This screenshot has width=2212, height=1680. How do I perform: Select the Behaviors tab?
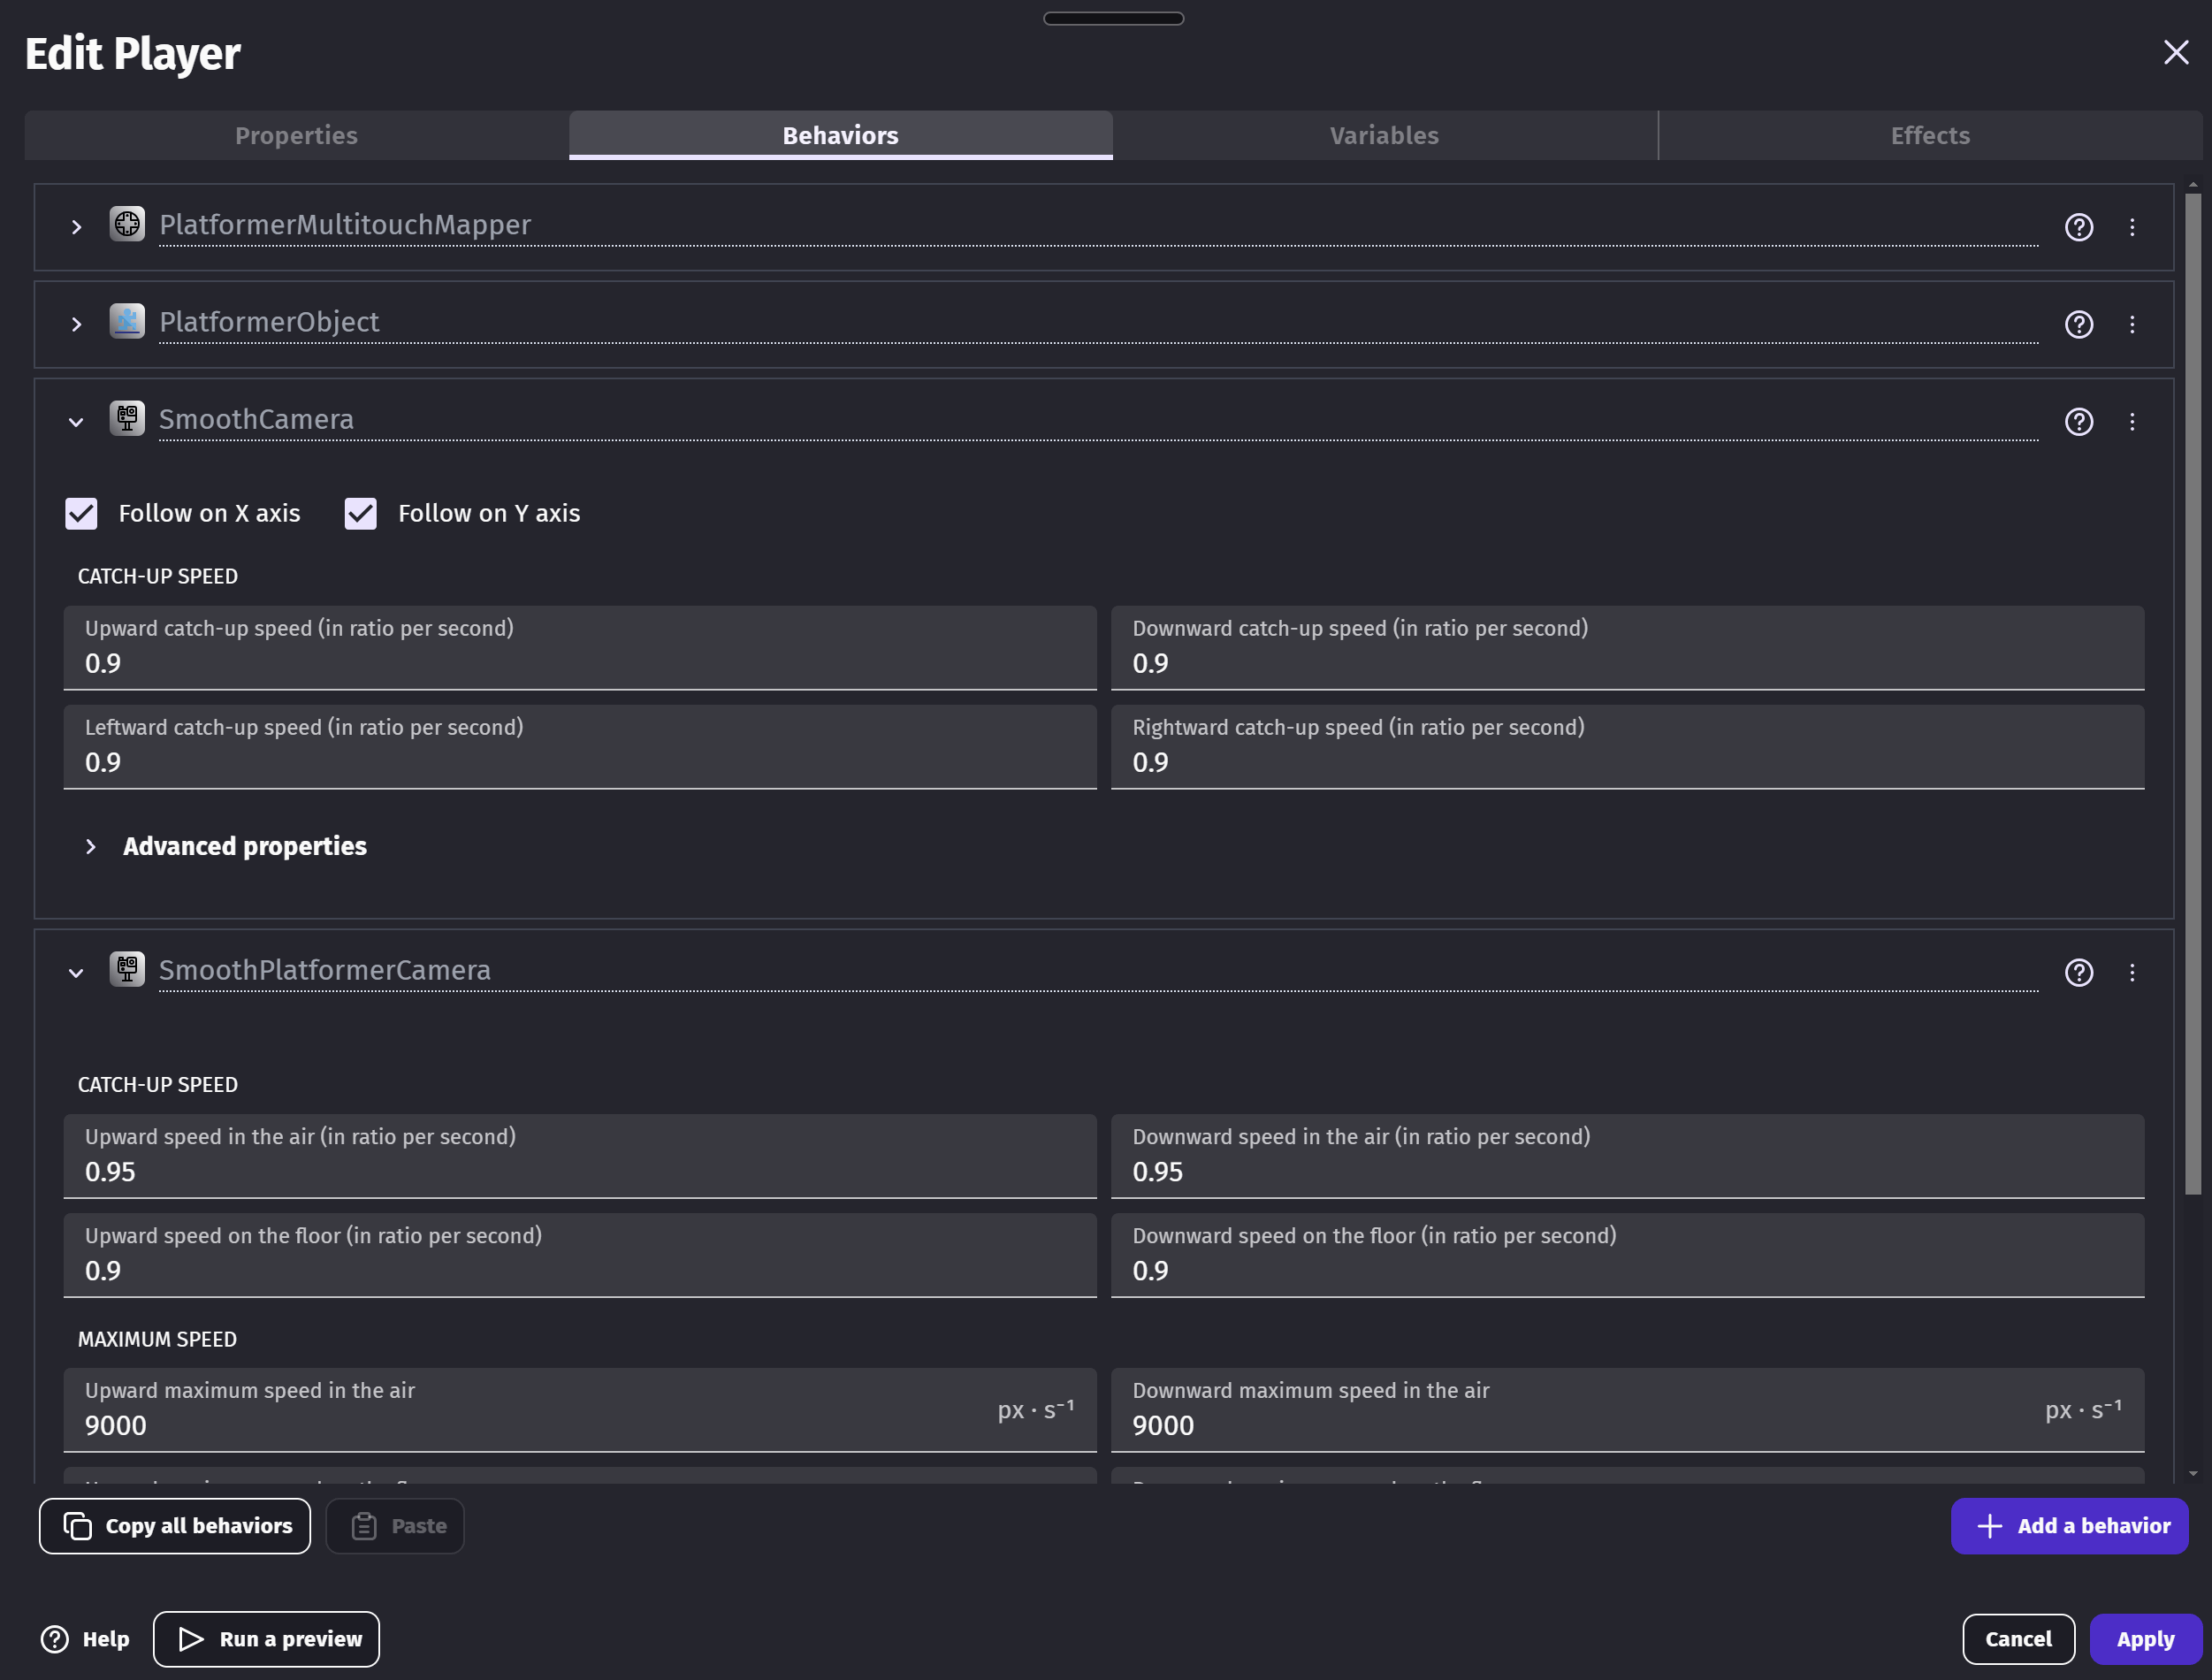pos(840,135)
